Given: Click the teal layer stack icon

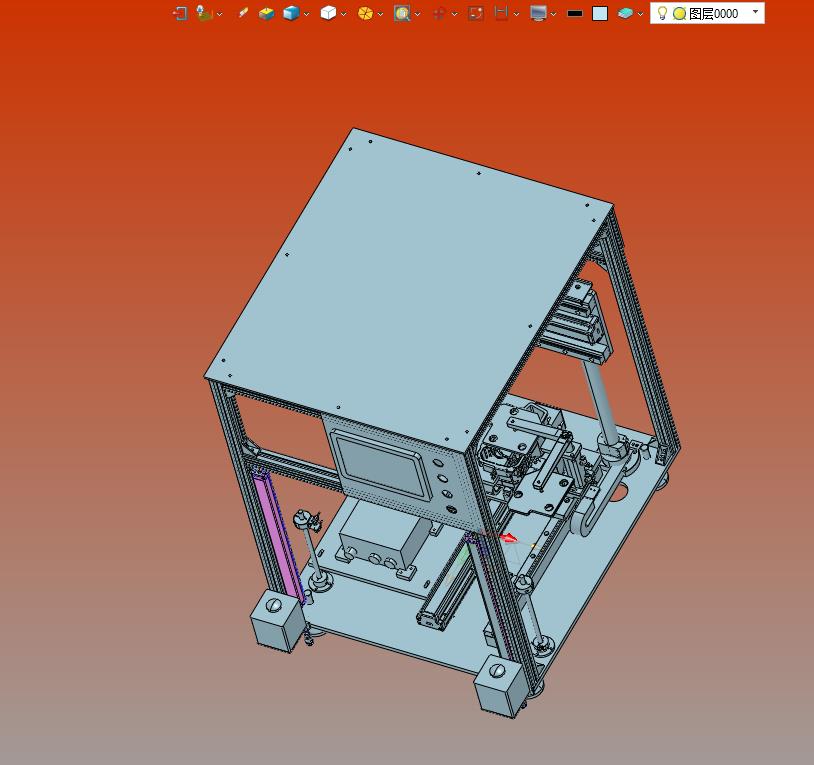Looking at the screenshot, I should [625, 13].
